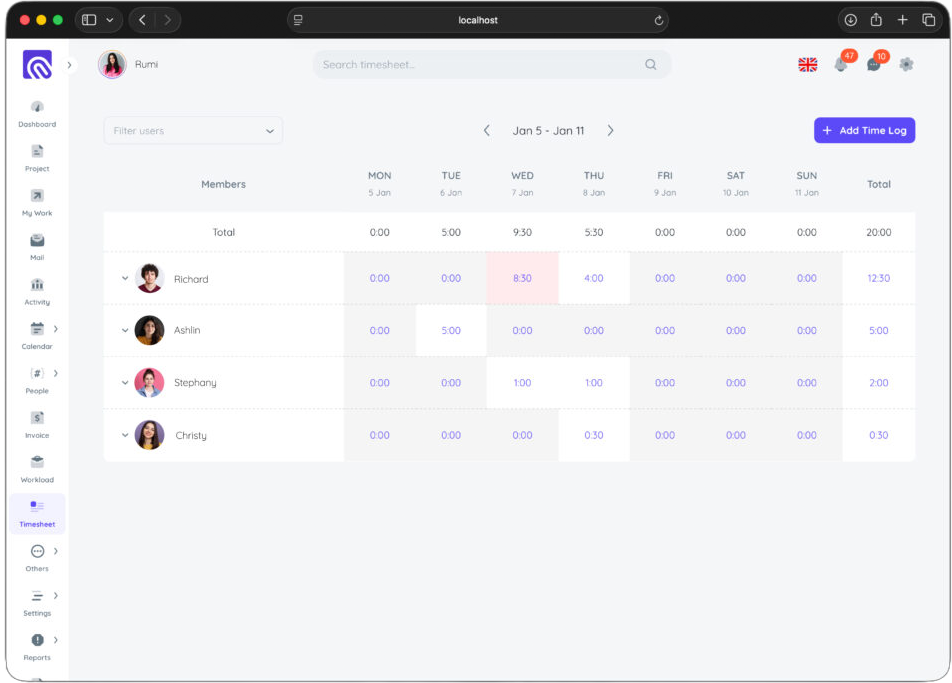Open the Mail sidebar icon
The image size is (952, 683).
tap(37, 240)
